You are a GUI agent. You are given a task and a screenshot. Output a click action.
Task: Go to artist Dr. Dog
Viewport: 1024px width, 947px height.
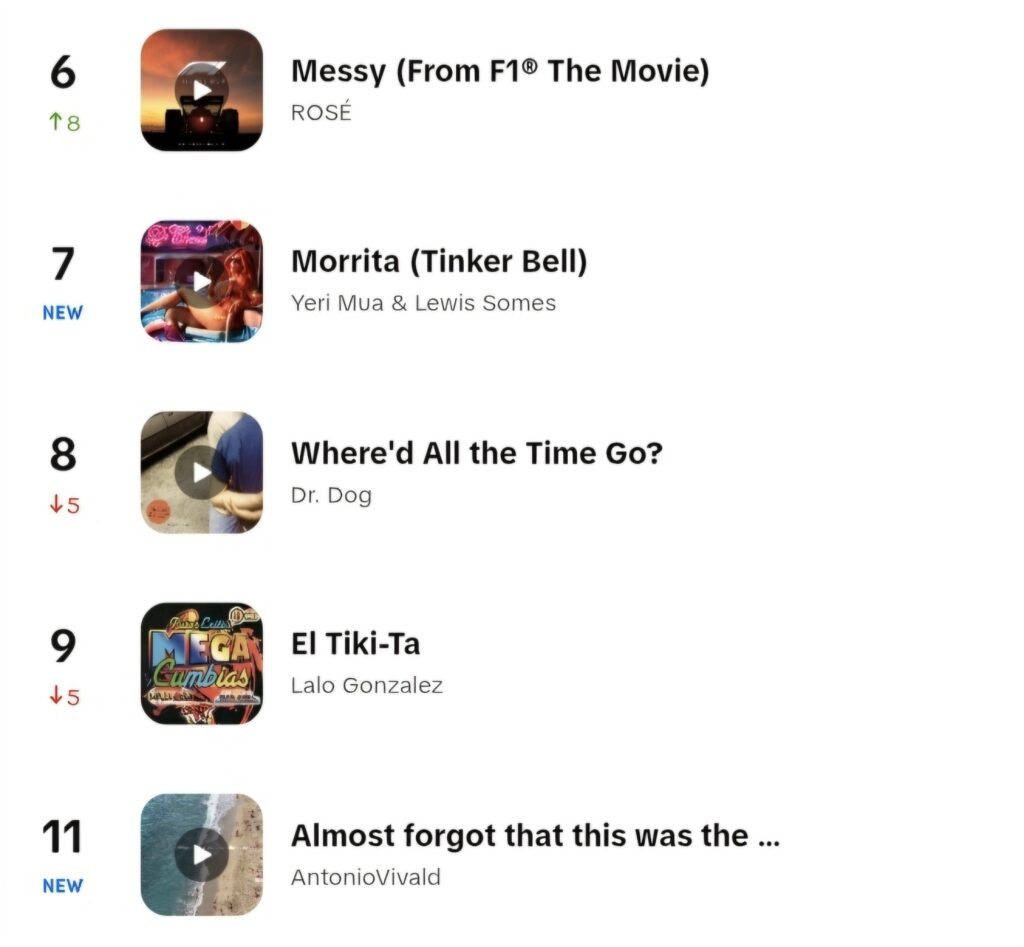point(331,495)
